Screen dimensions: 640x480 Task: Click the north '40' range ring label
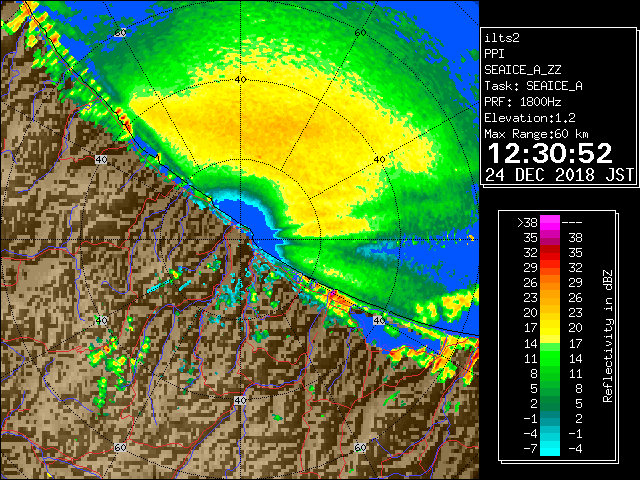point(241,79)
